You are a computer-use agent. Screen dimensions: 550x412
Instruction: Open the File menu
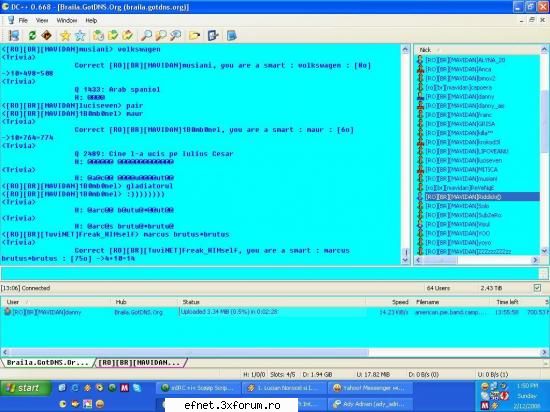[23, 21]
